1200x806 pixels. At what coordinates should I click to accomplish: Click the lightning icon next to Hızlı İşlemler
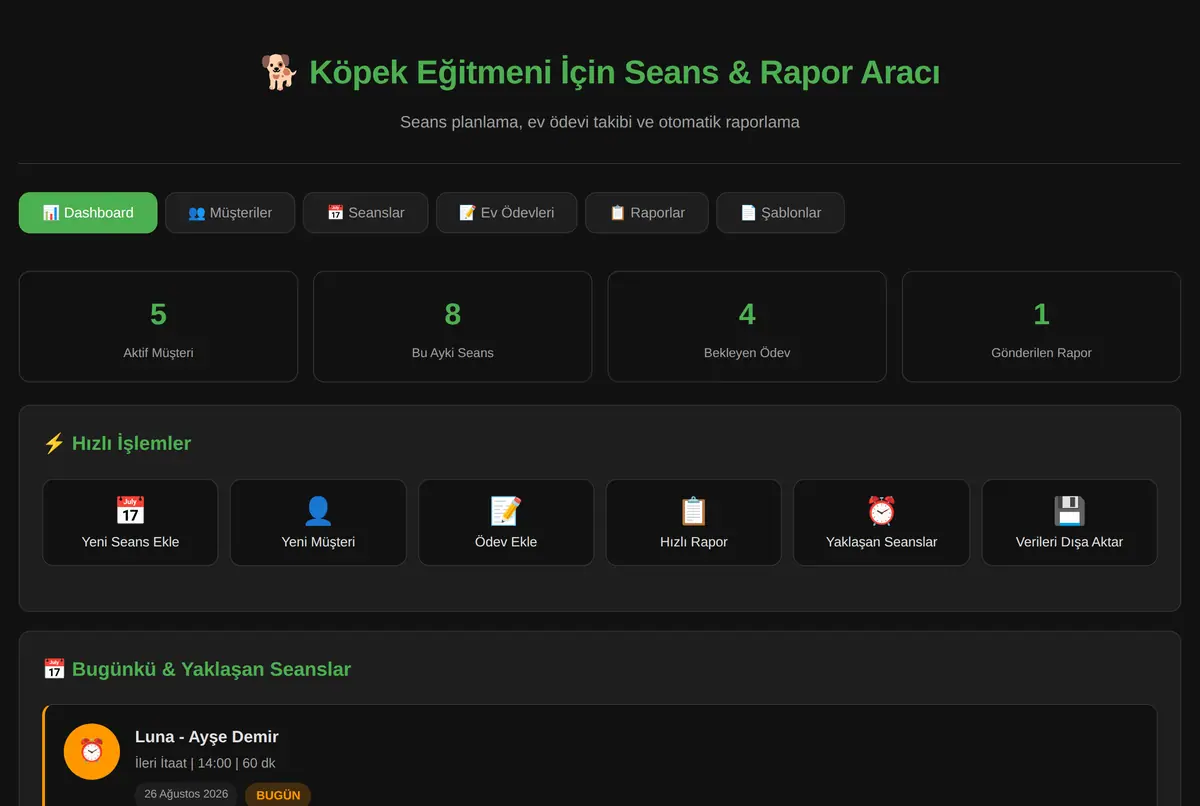click(54, 443)
